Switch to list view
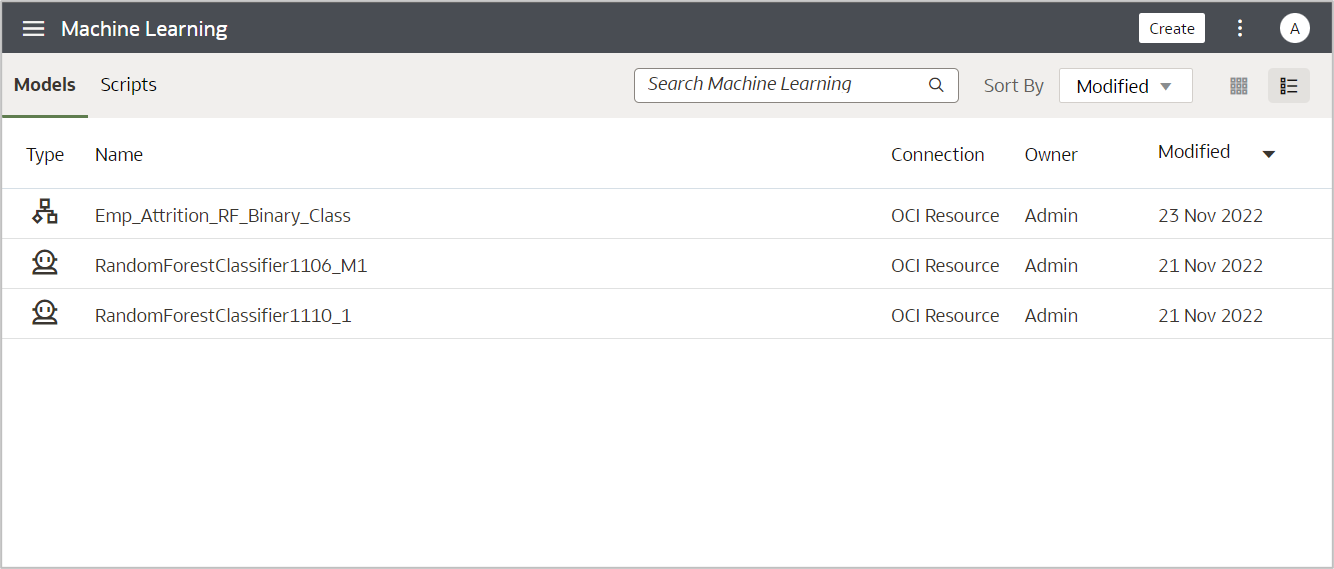Image resolution: width=1334 pixels, height=569 pixels. tap(1289, 86)
